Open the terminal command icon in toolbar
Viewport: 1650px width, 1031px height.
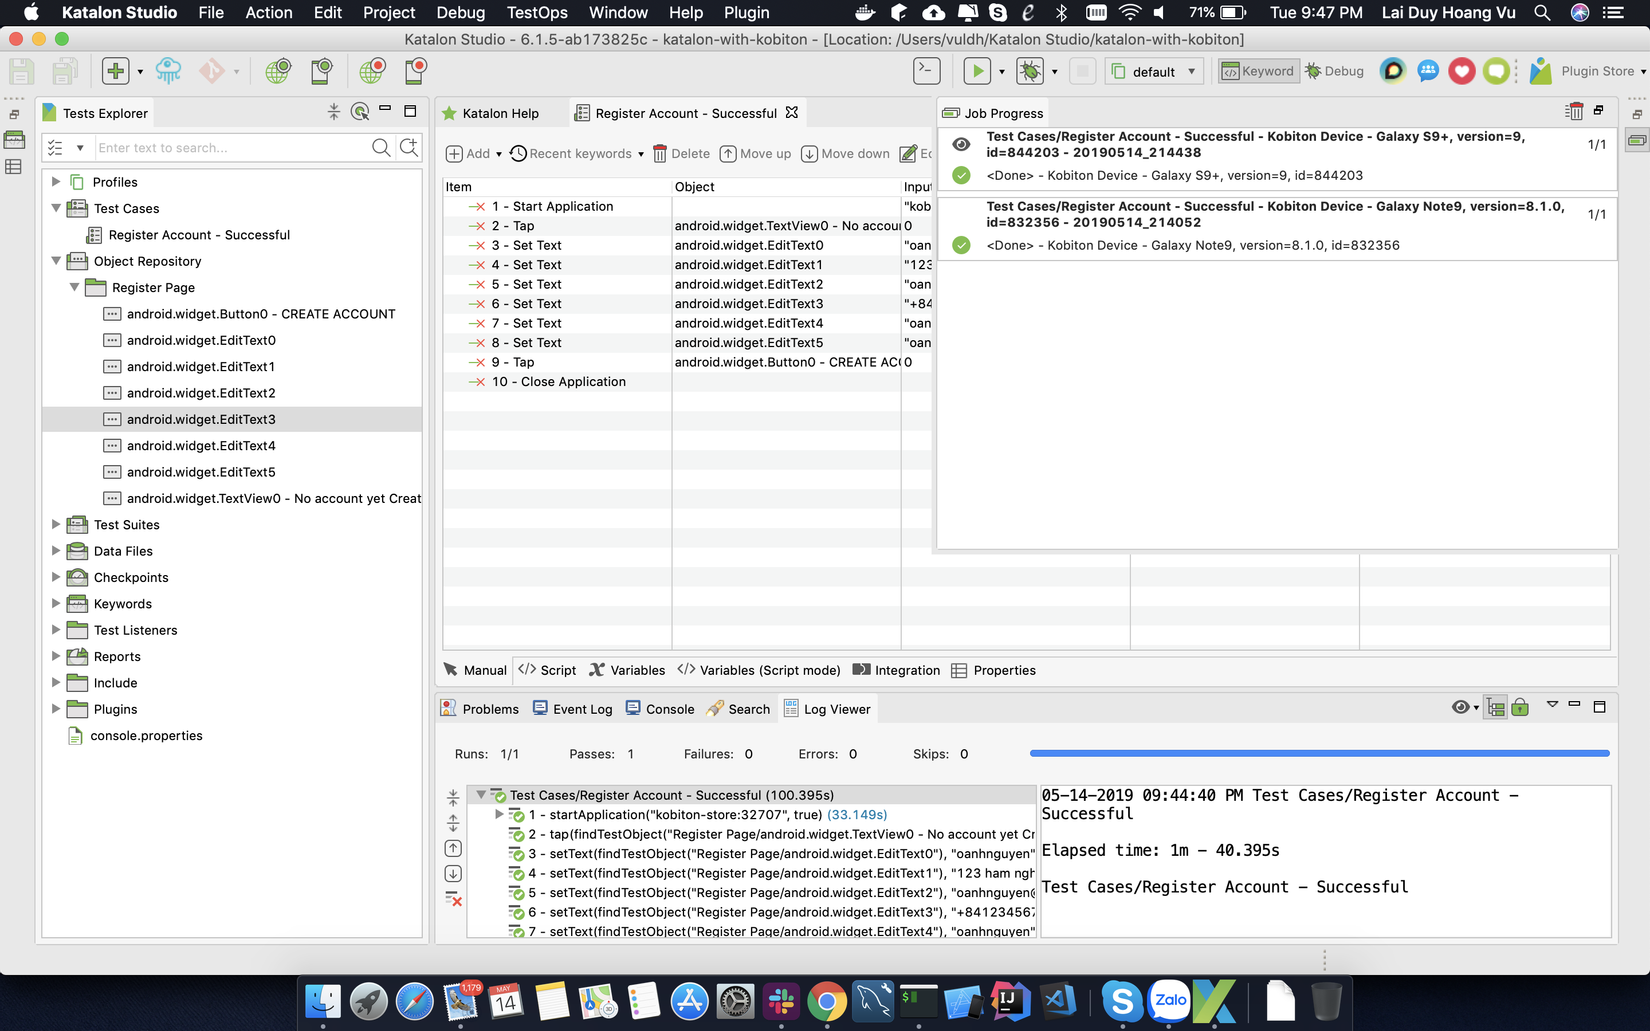coord(927,71)
